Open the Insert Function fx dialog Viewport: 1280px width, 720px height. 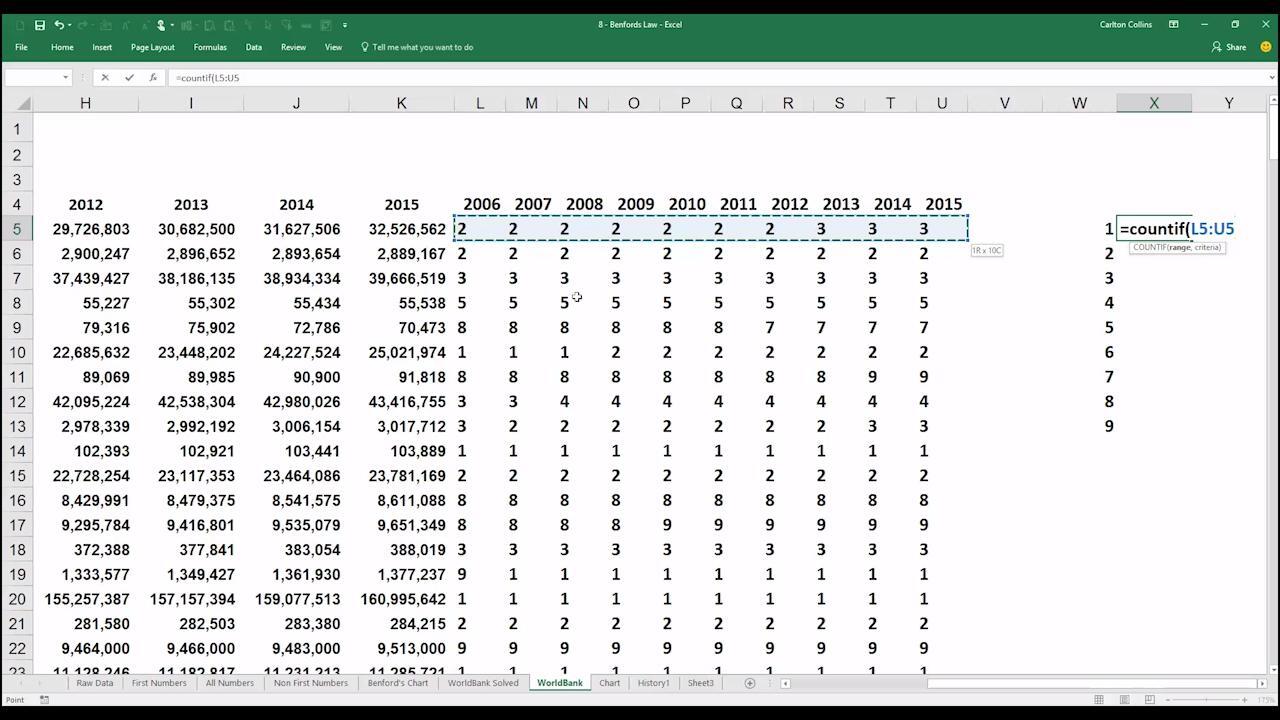pyautogui.click(x=153, y=77)
